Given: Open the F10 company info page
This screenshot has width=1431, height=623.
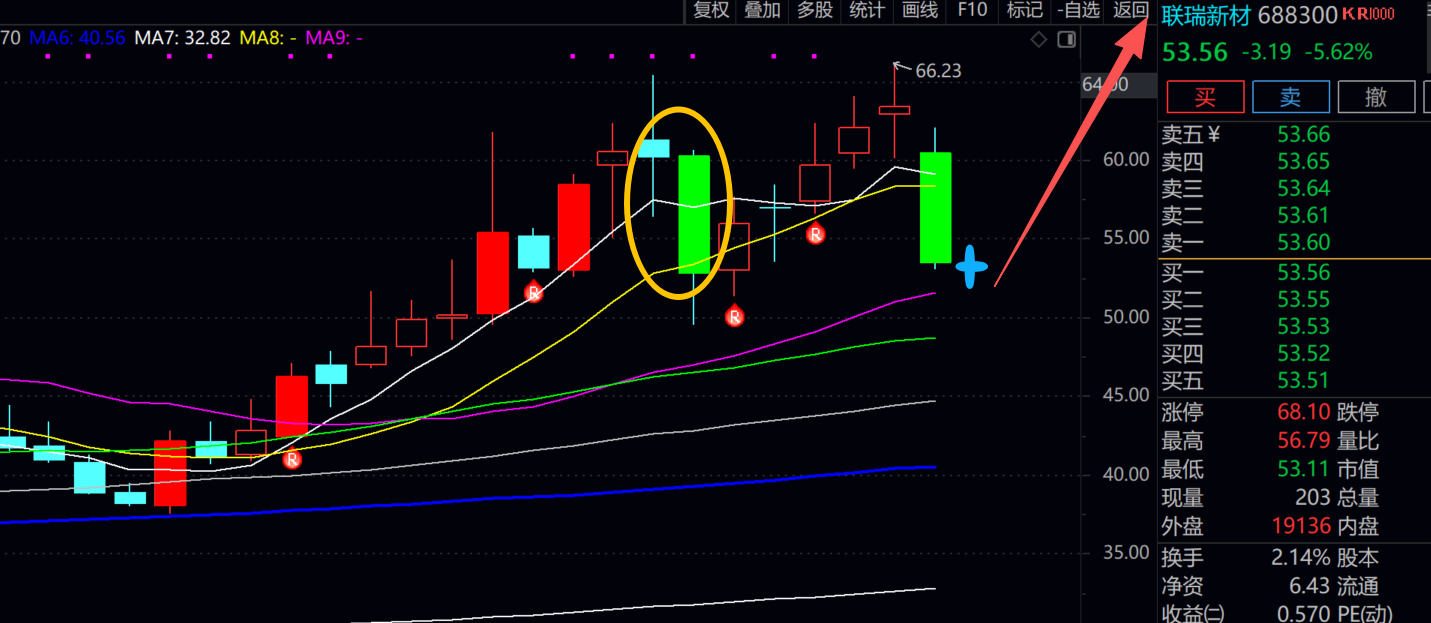Looking at the screenshot, I should [x=972, y=11].
